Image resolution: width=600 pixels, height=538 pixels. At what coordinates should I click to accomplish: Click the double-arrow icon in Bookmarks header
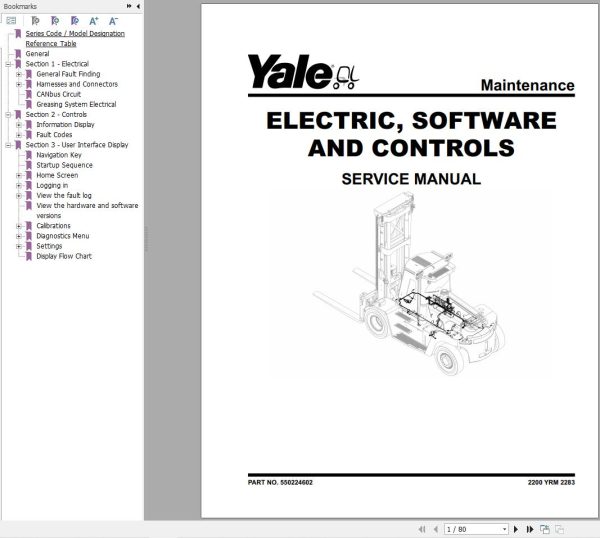tap(129, 6)
